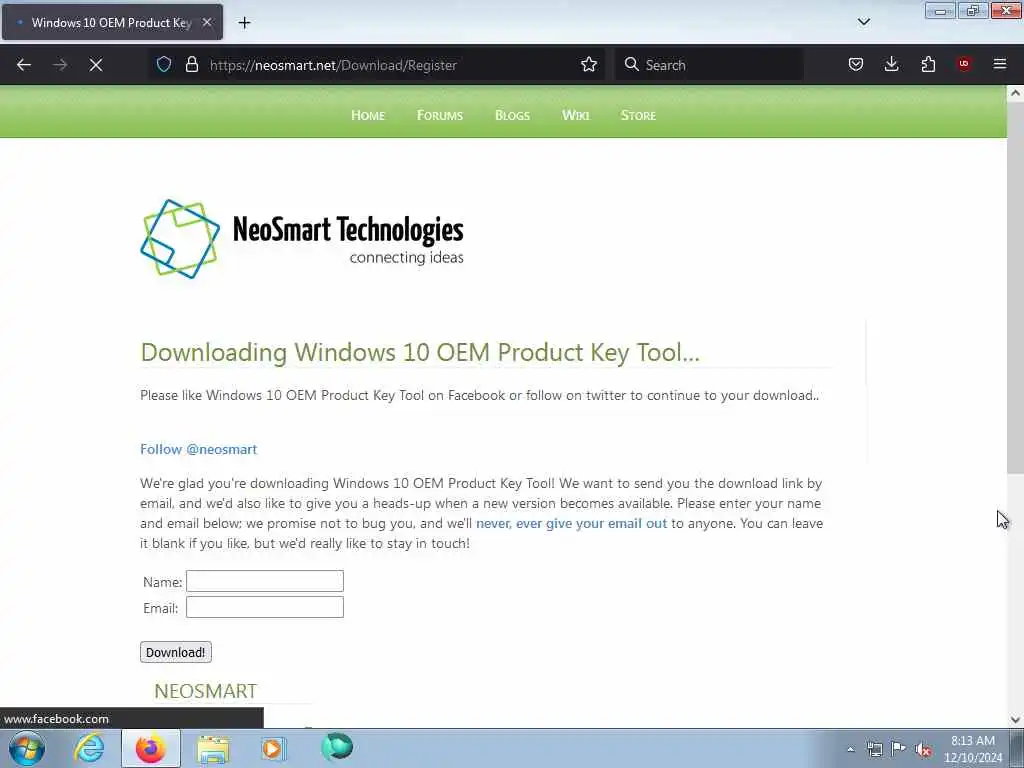This screenshot has height=768, width=1024.
Task: Click the Follow @neosmart link
Action: 199,449
